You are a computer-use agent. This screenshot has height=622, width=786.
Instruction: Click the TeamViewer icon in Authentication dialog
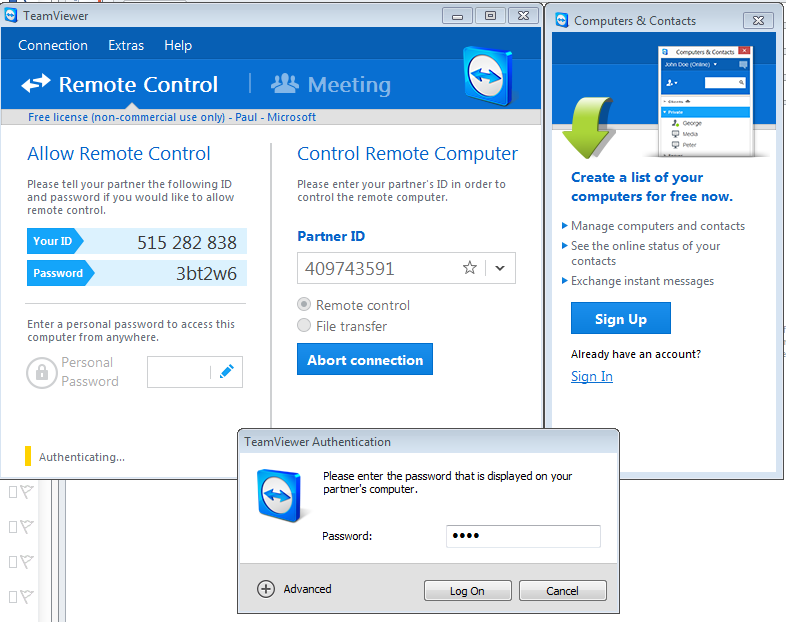click(280, 496)
